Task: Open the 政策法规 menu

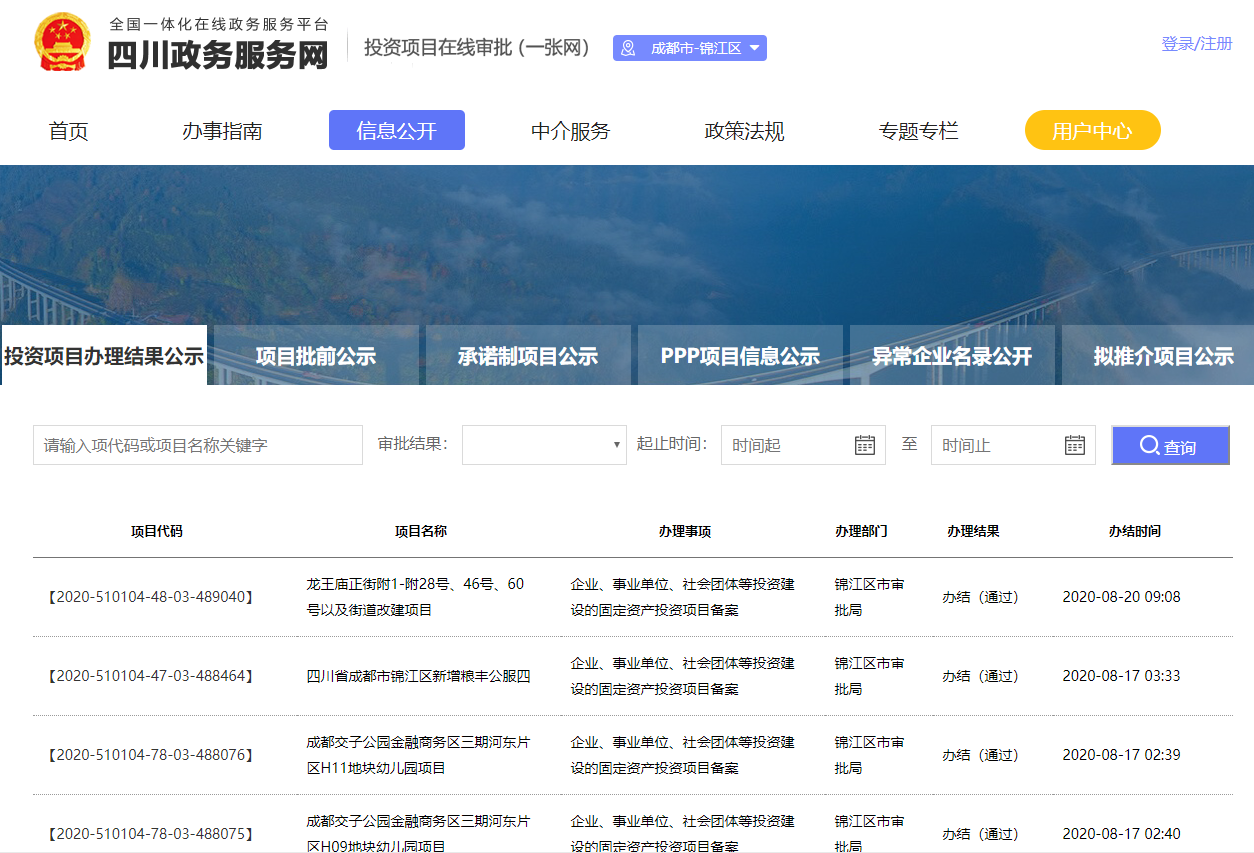Action: (x=744, y=131)
